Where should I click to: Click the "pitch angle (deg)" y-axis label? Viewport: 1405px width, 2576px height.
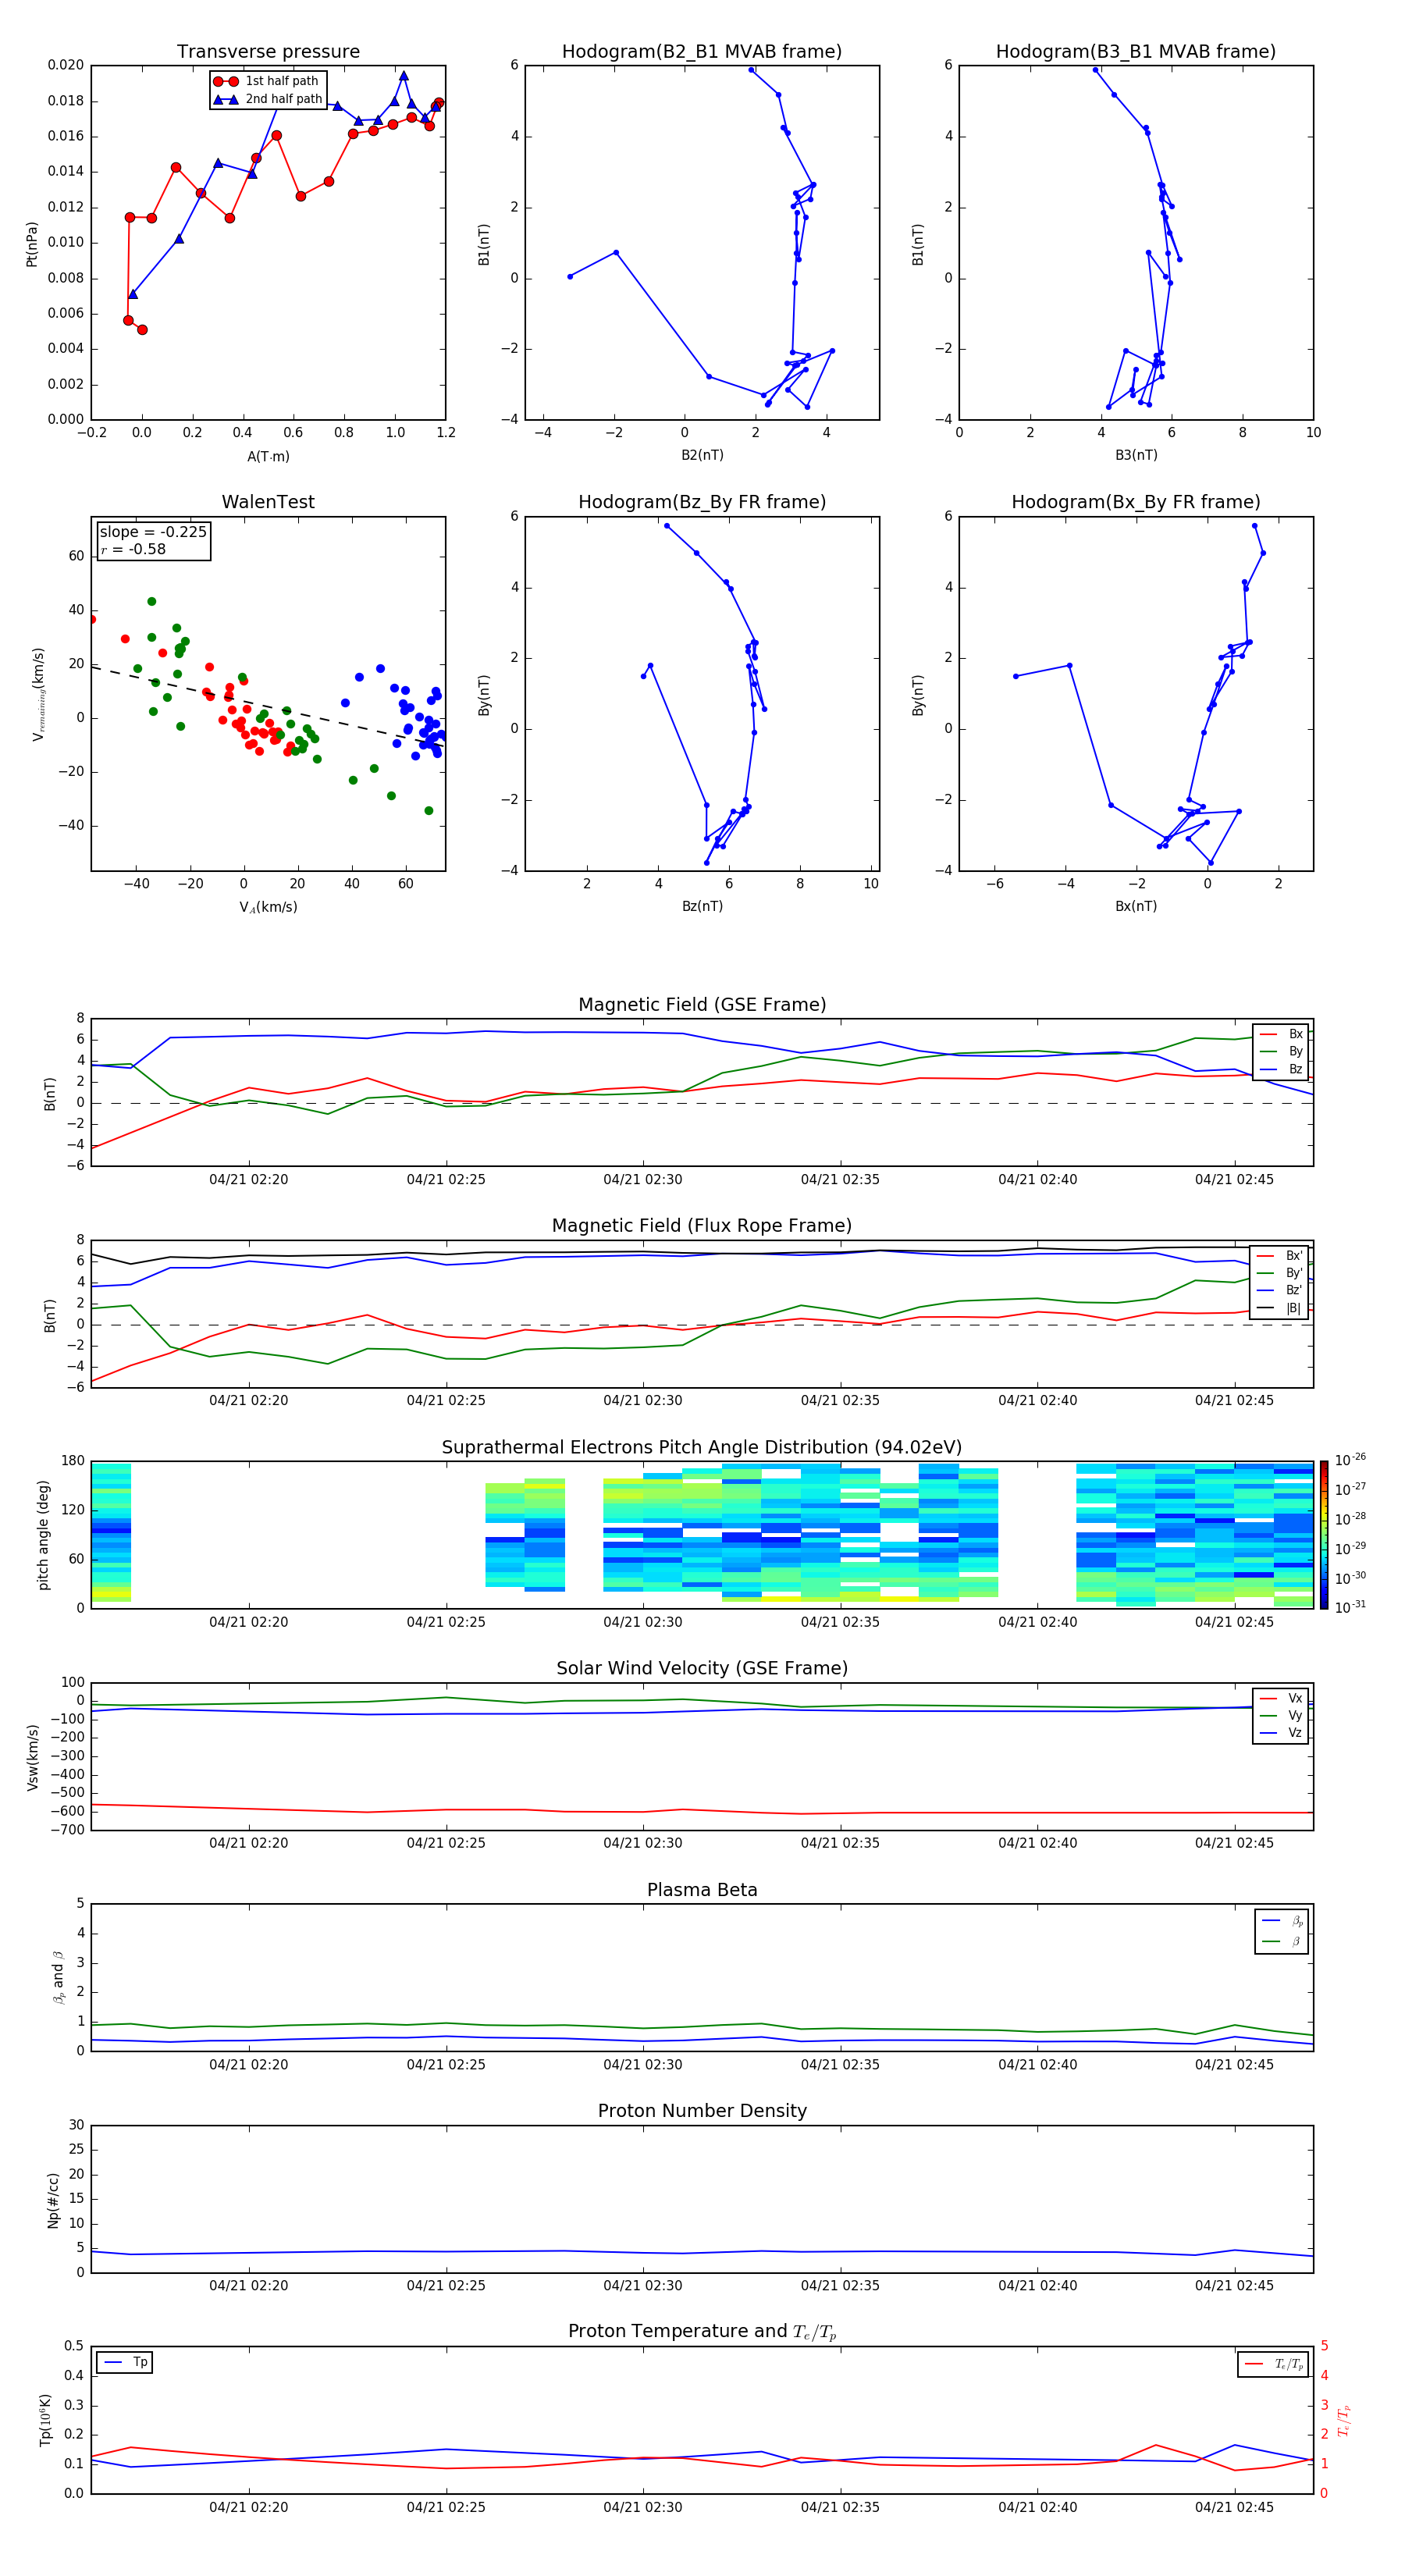(x=43, y=1535)
